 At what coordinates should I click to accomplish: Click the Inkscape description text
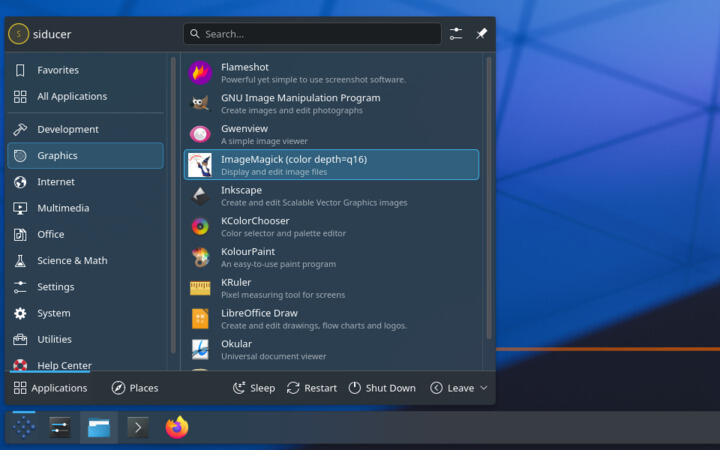click(314, 202)
